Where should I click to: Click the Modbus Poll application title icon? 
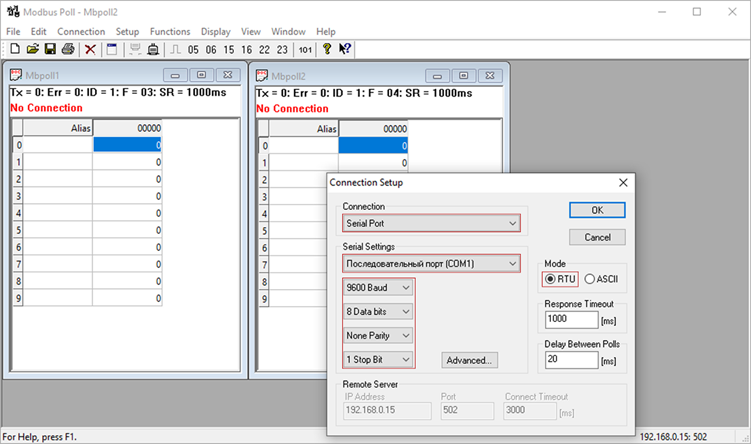[13, 11]
